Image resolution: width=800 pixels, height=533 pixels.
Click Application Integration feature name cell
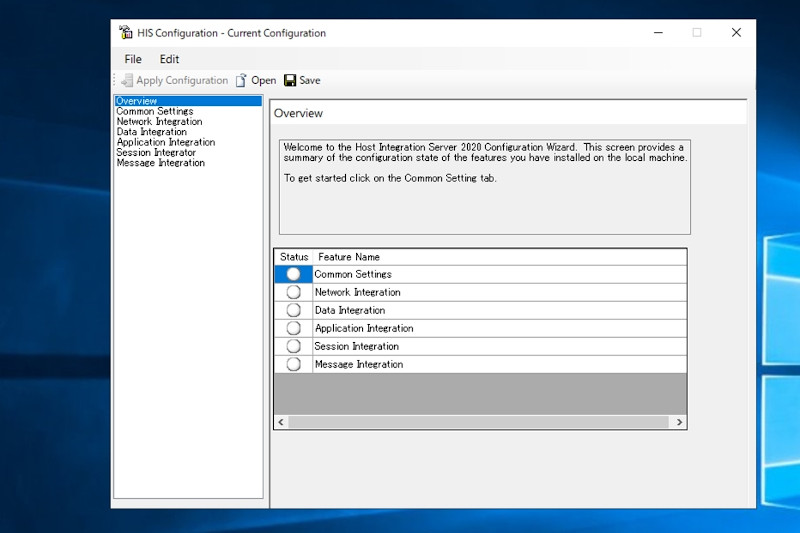coord(499,328)
